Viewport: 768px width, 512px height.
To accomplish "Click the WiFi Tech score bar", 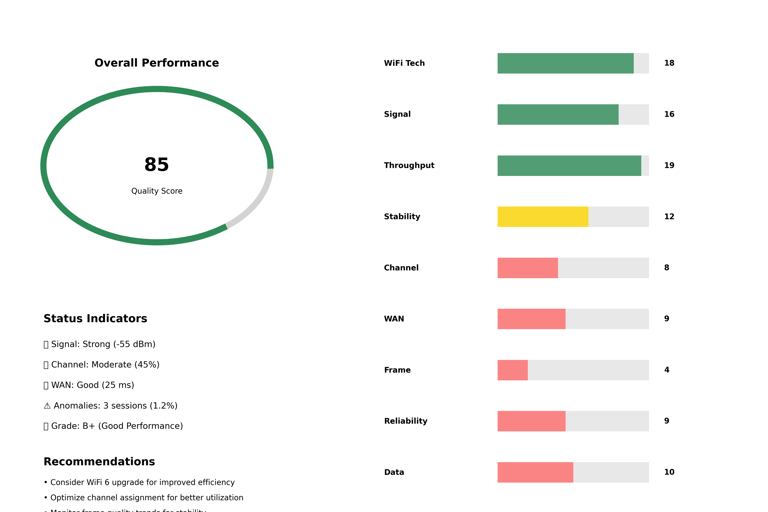I will pos(565,63).
